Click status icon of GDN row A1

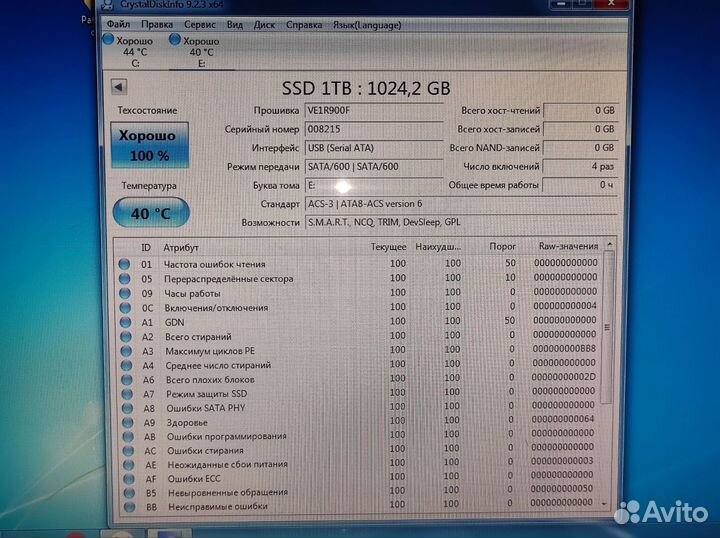(125, 322)
